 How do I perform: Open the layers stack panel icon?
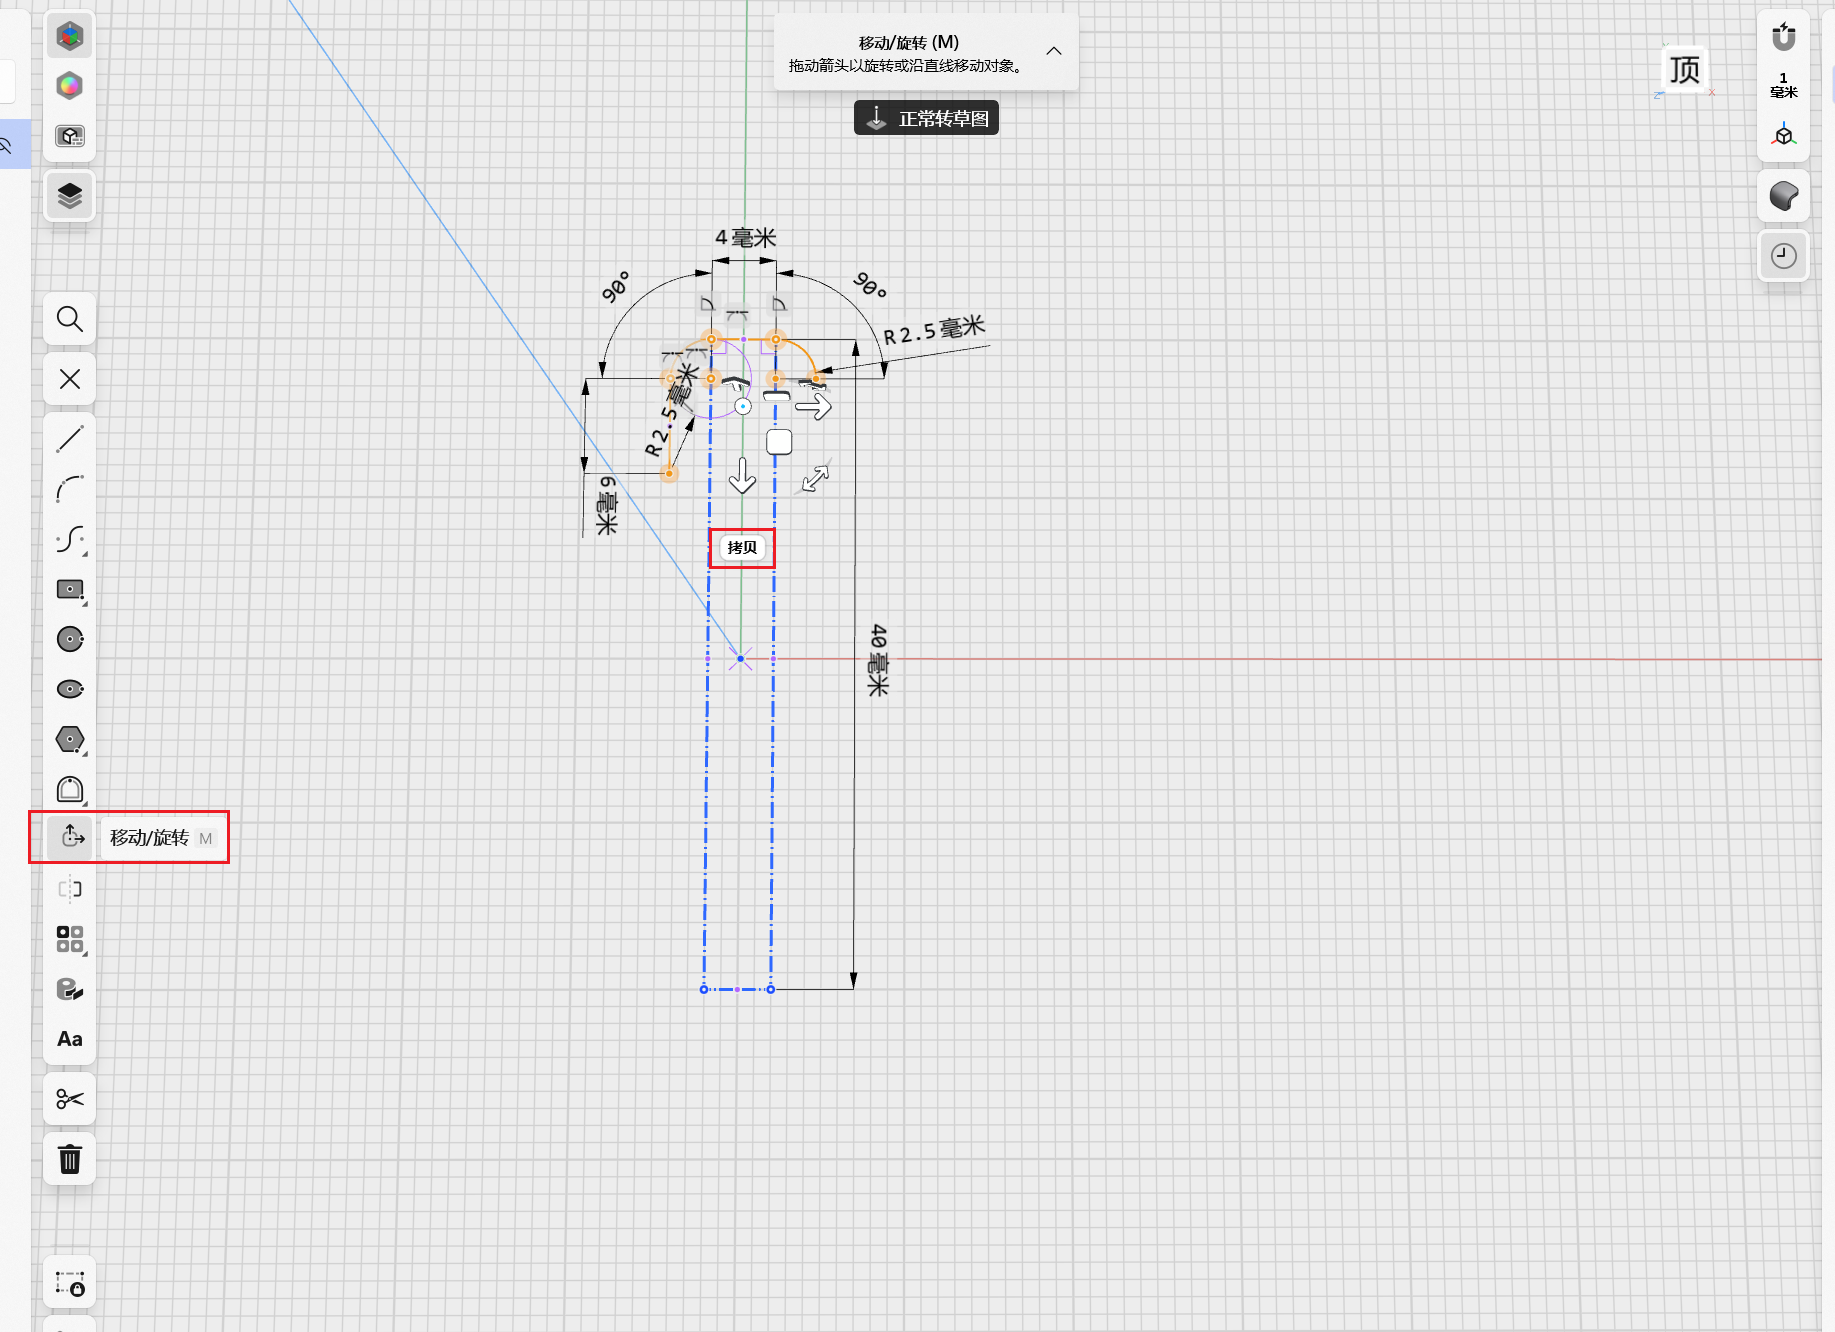(70, 195)
